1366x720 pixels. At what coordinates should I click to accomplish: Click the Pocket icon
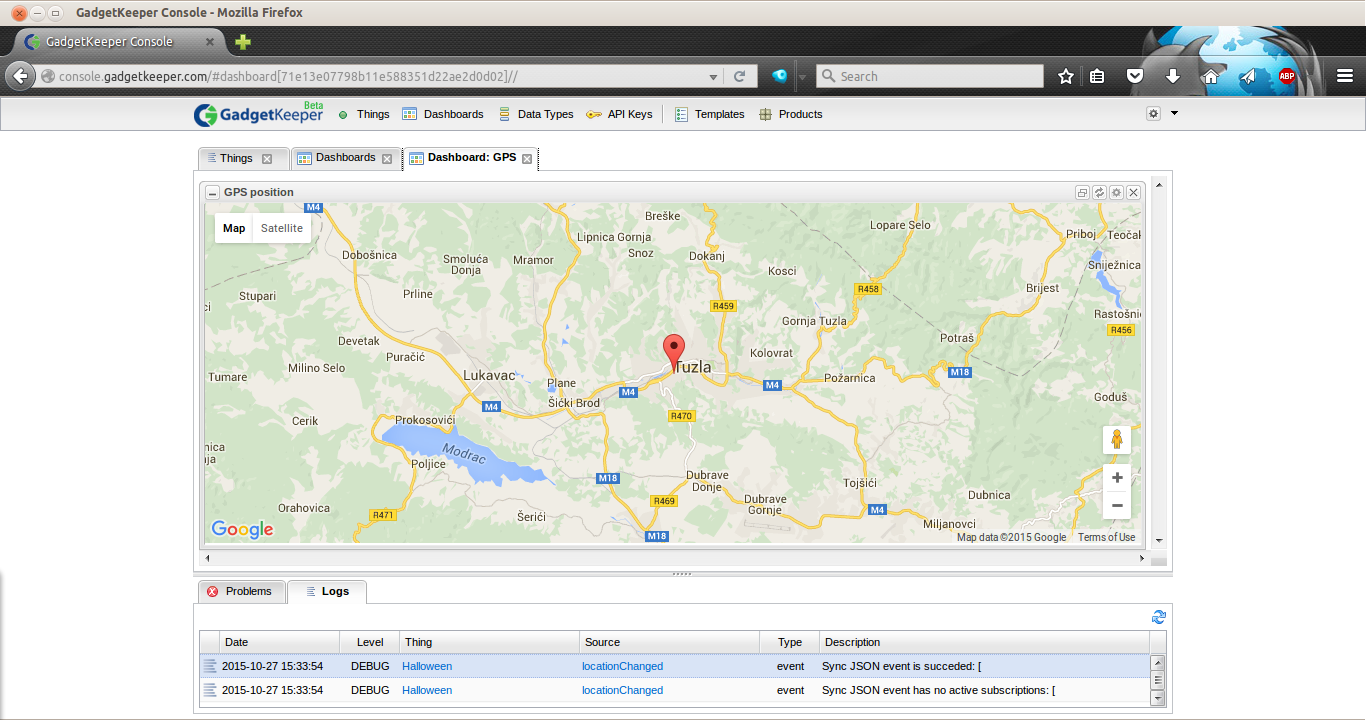(x=1135, y=76)
